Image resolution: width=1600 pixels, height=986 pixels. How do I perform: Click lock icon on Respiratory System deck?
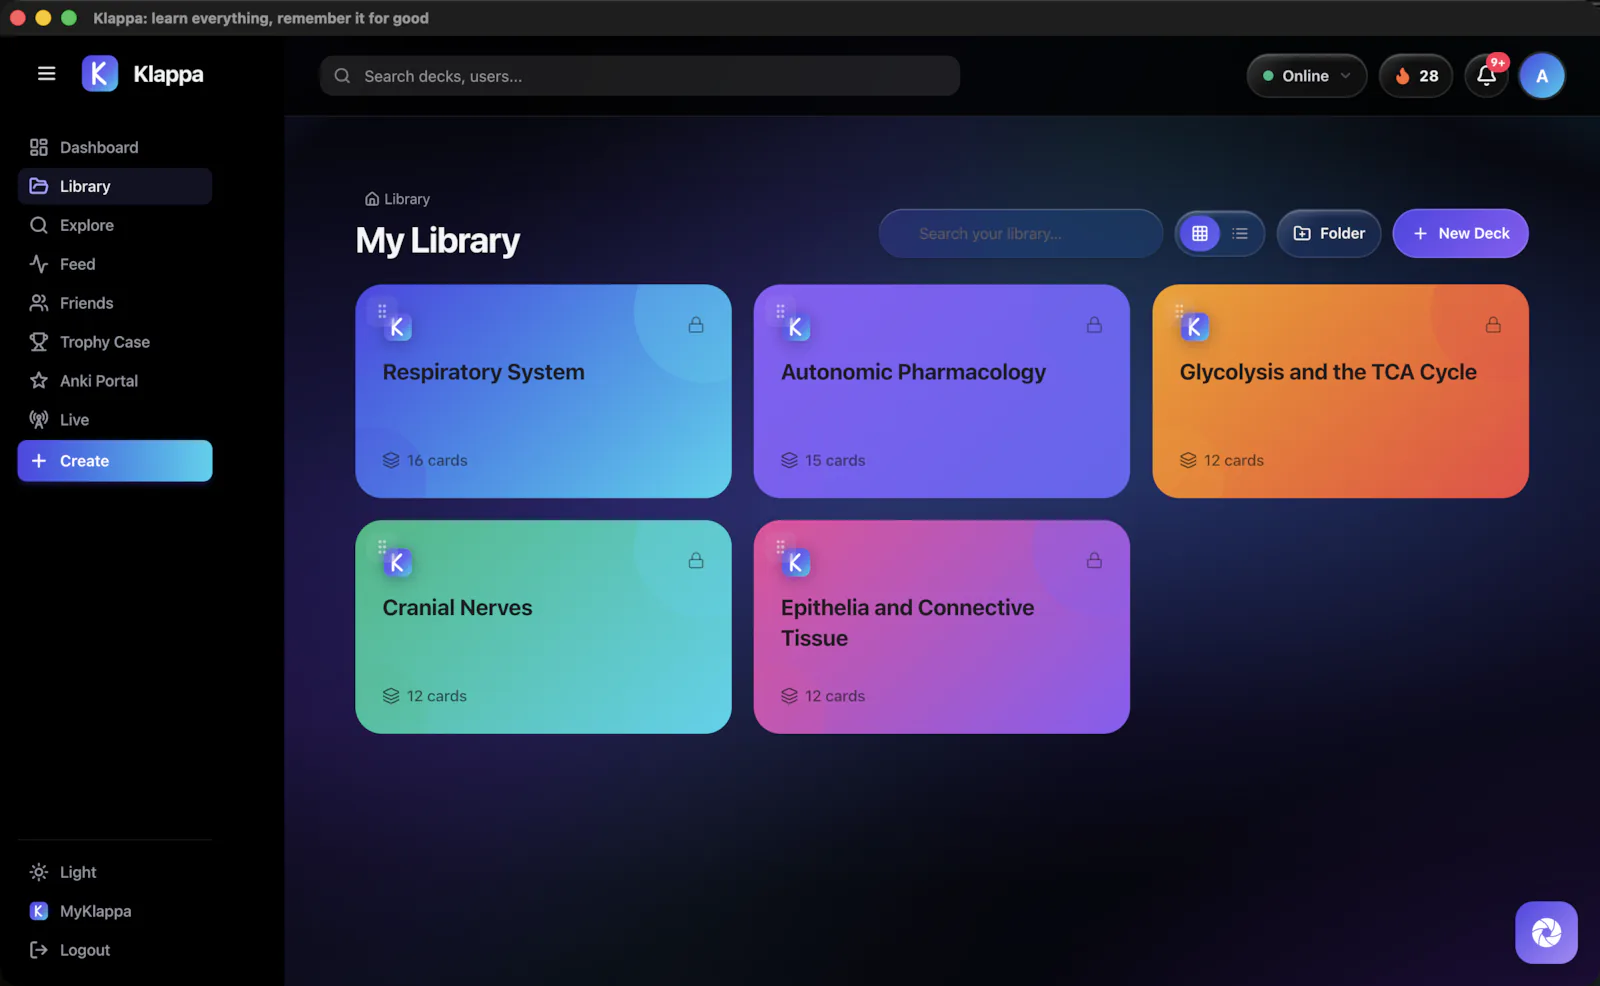coord(696,325)
